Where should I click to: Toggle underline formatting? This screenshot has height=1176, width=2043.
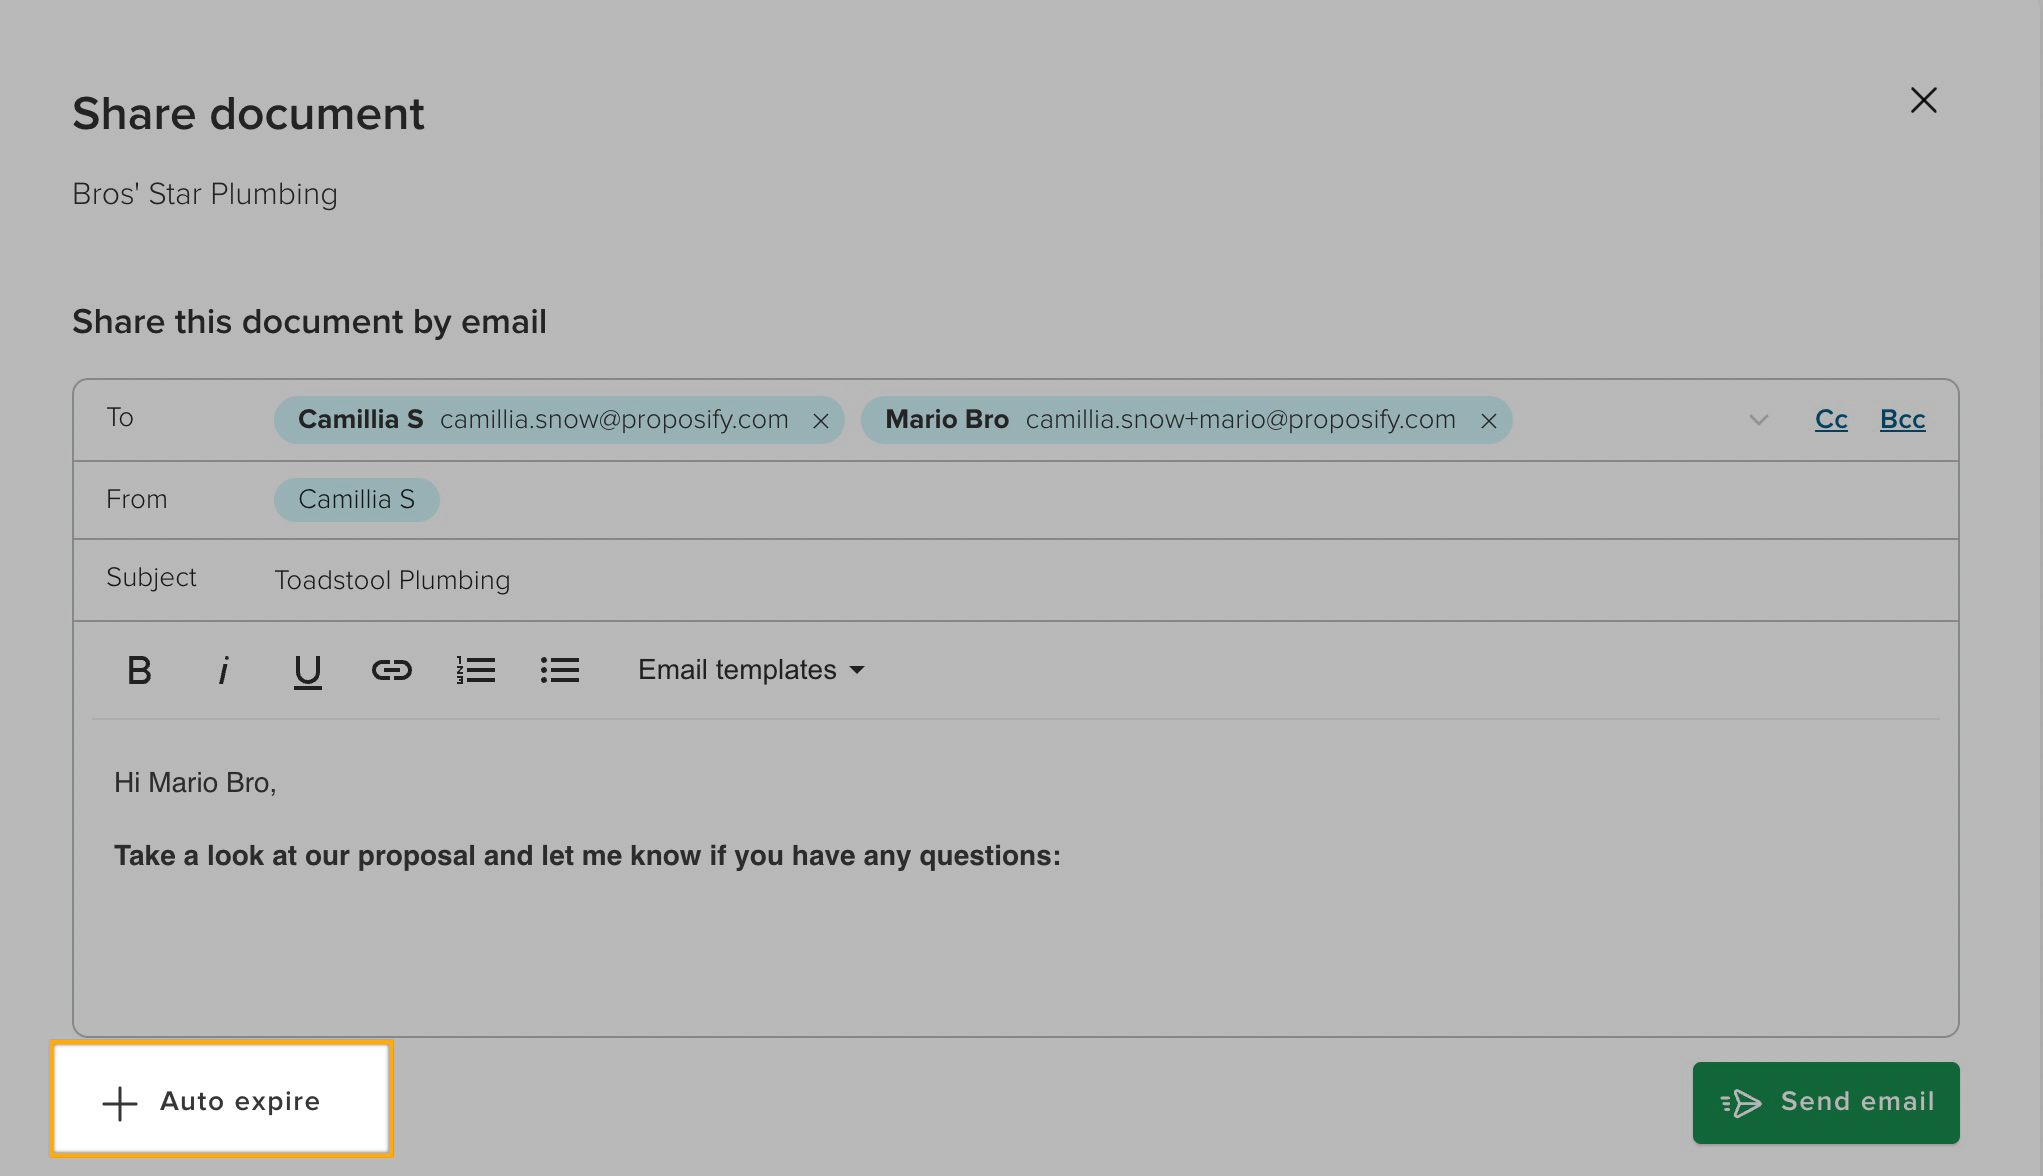click(x=307, y=670)
